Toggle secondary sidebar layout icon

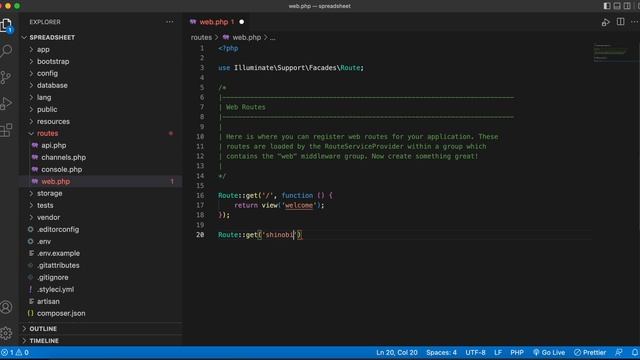[x=627, y=6]
